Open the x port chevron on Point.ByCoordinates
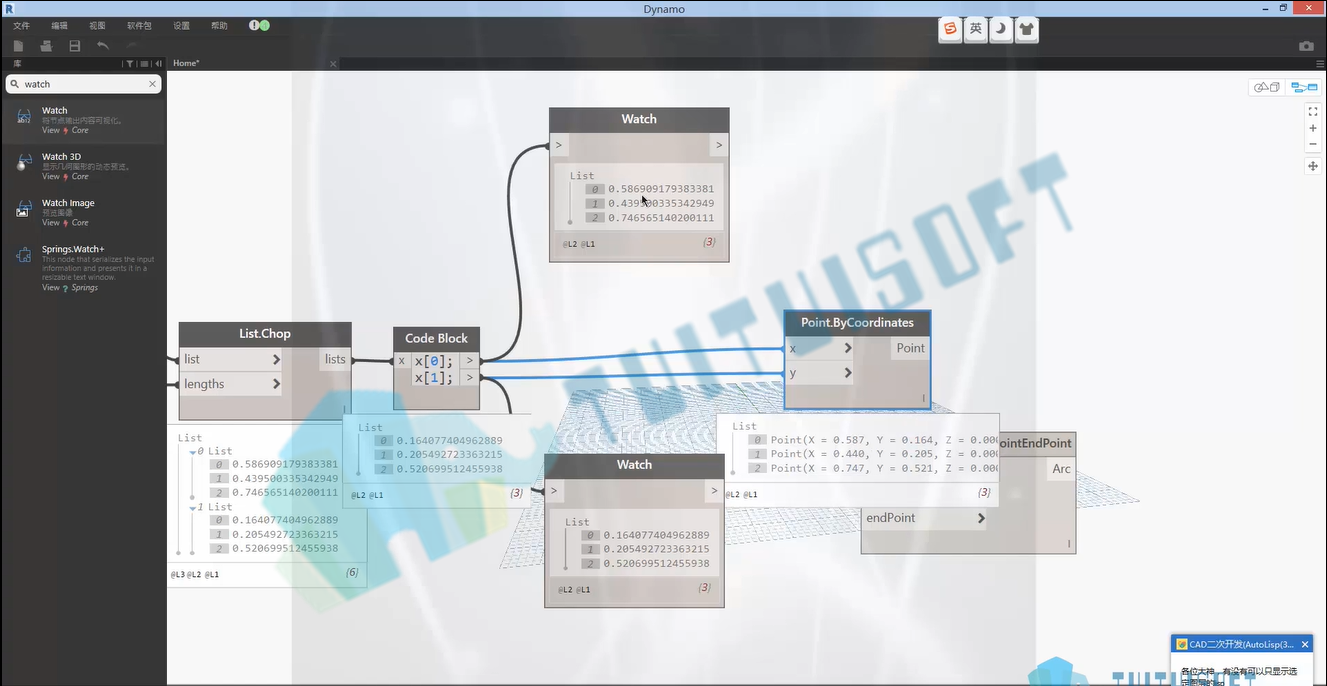1327x686 pixels. pyautogui.click(x=848, y=348)
